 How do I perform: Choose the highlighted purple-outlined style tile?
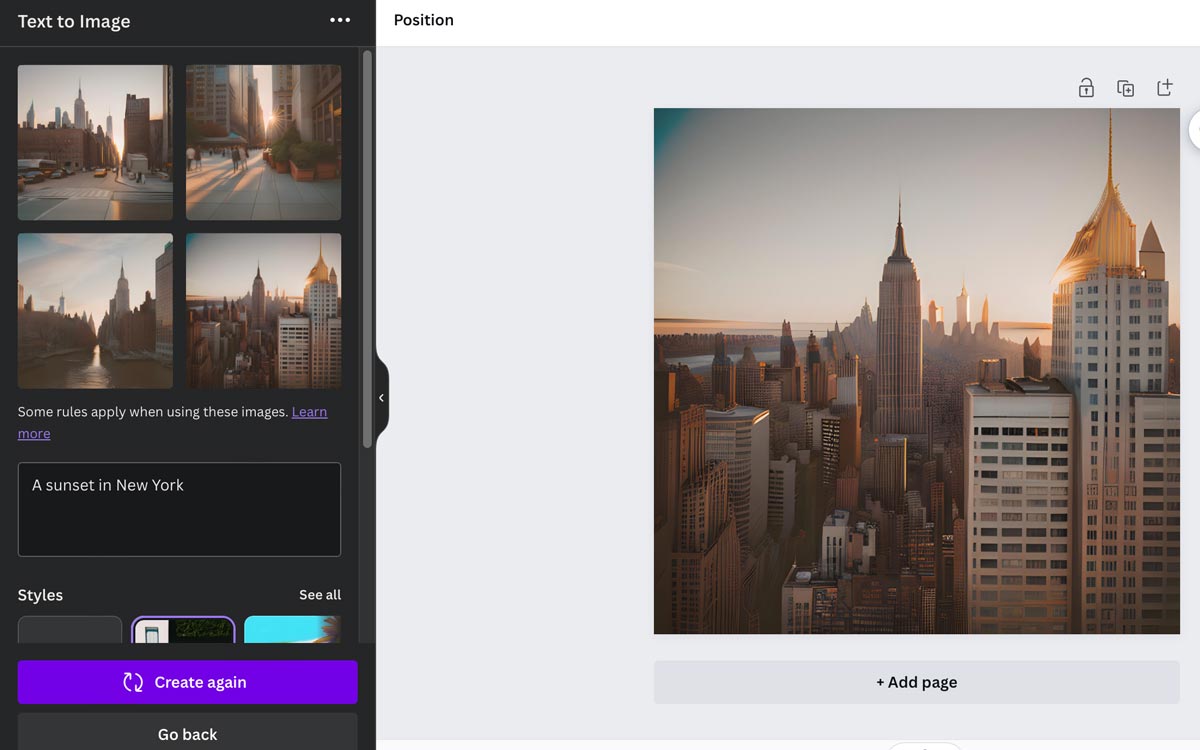pyautogui.click(x=184, y=630)
